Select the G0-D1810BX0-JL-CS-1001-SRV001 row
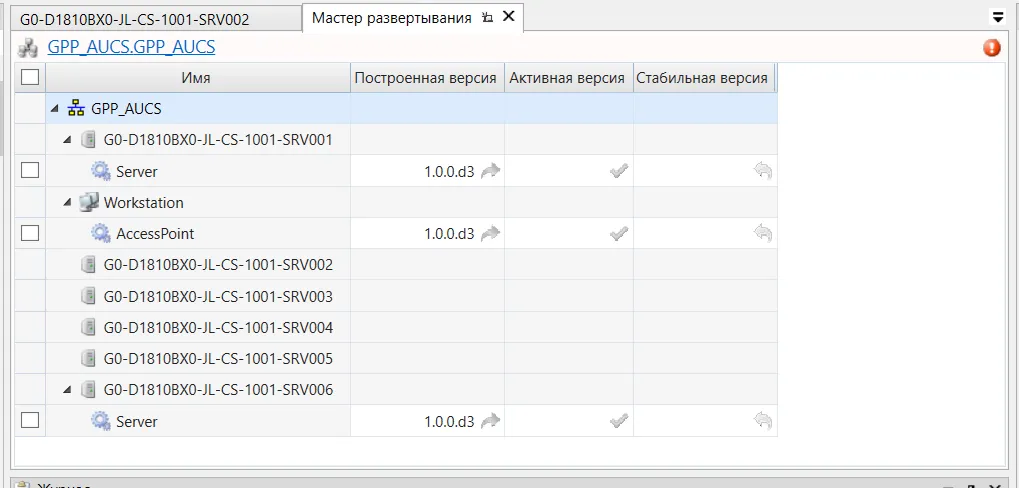This screenshot has height=488, width=1019. pos(396,140)
